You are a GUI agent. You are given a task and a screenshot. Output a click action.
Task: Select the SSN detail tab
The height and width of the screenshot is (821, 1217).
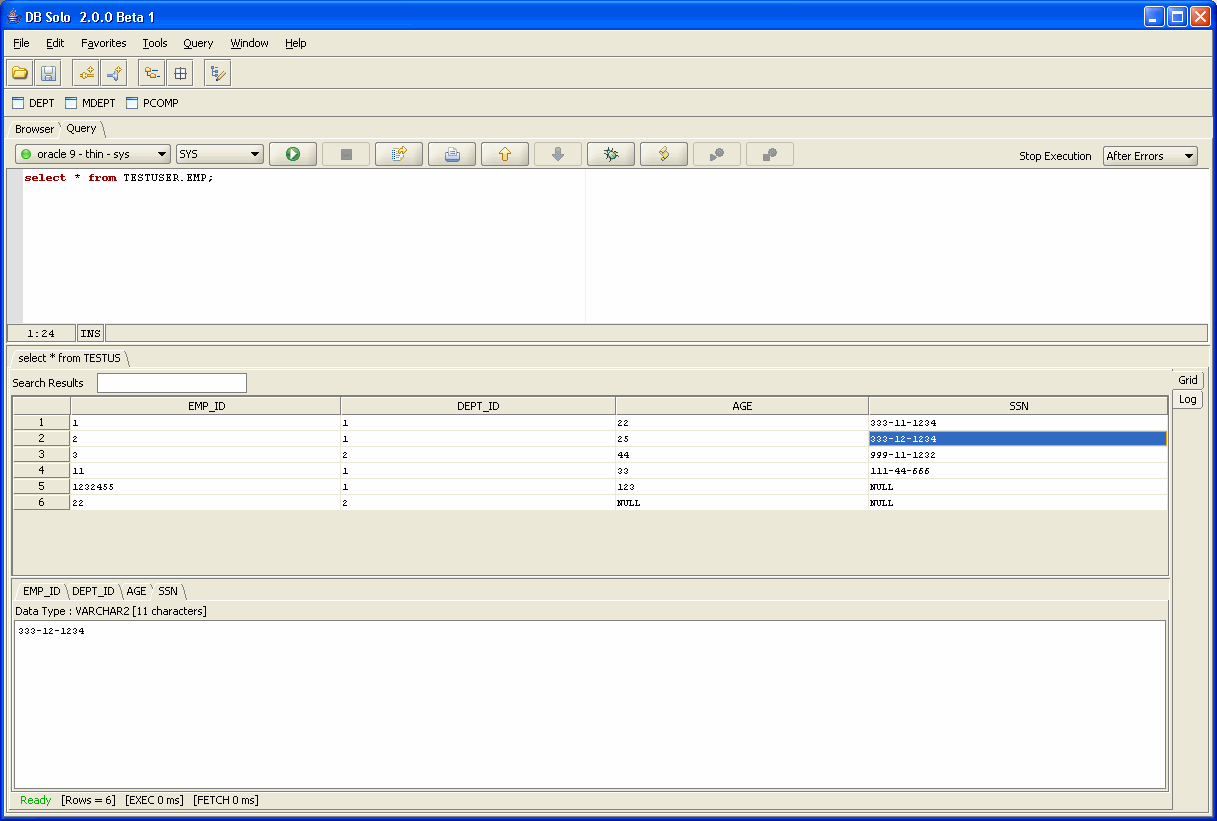click(x=168, y=591)
